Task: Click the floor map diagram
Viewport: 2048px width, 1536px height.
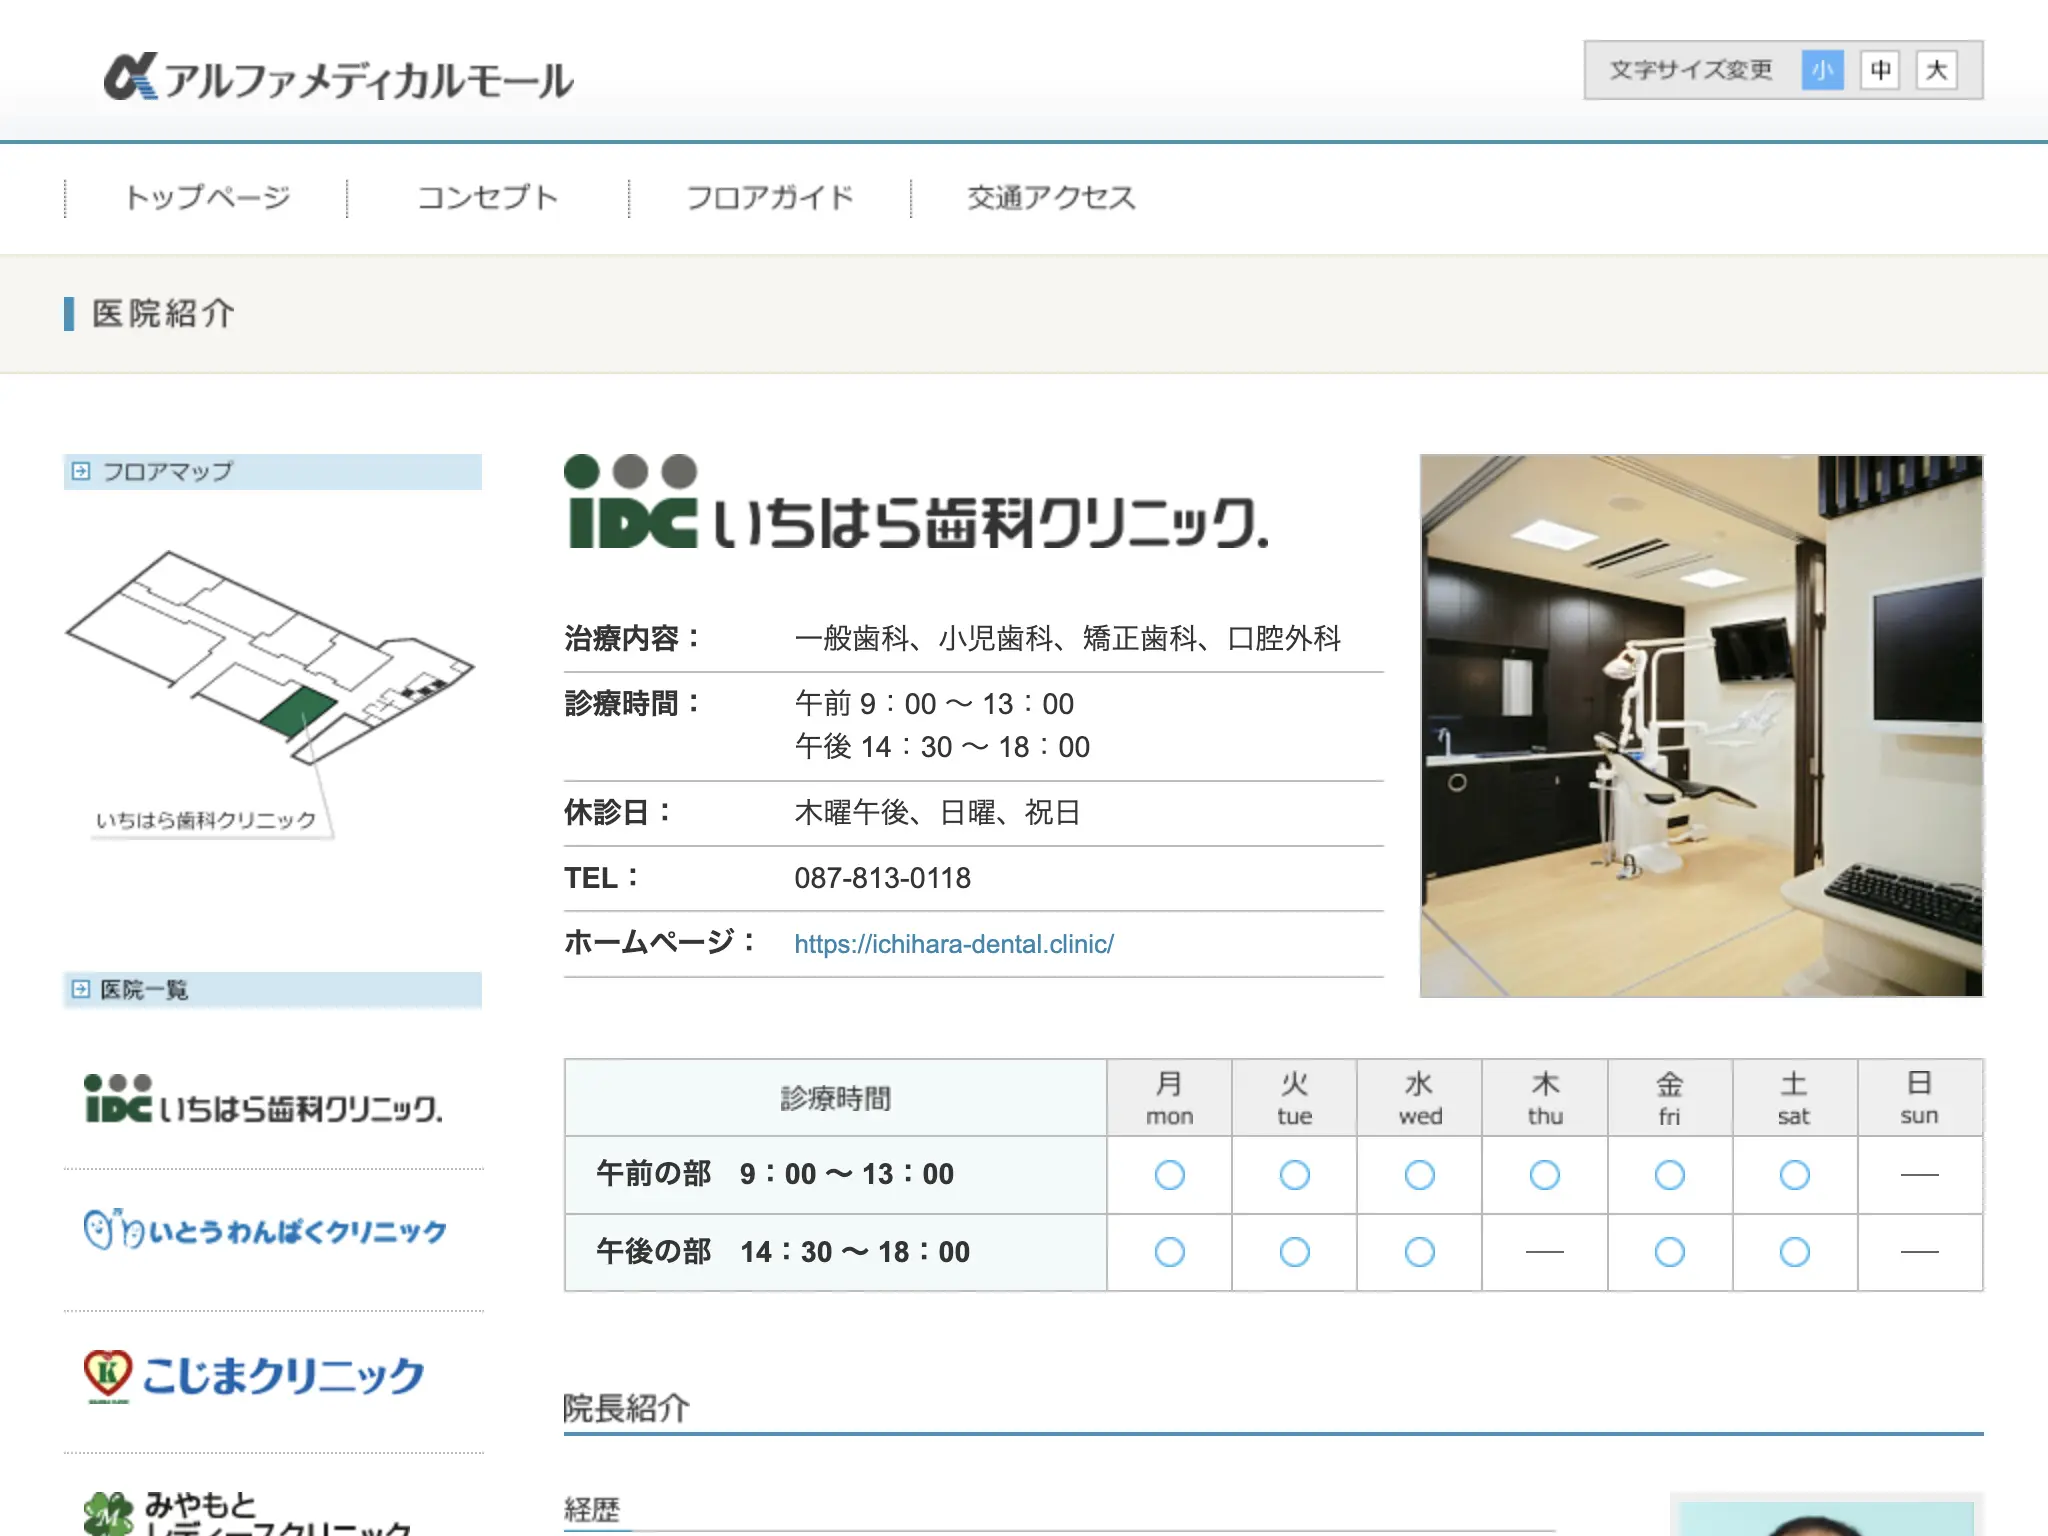Action: click(269, 657)
